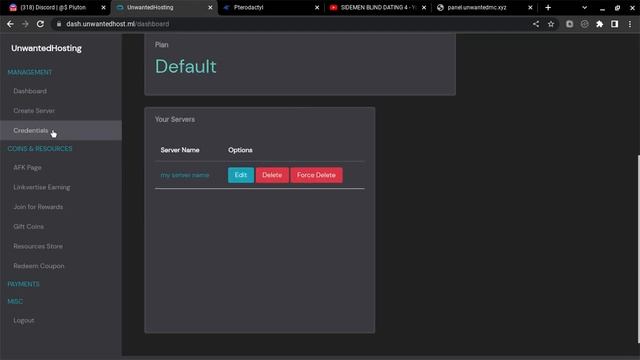Click the COINS & RESOURCES section label
The height and width of the screenshot is (360, 640).
coord(40,149)
